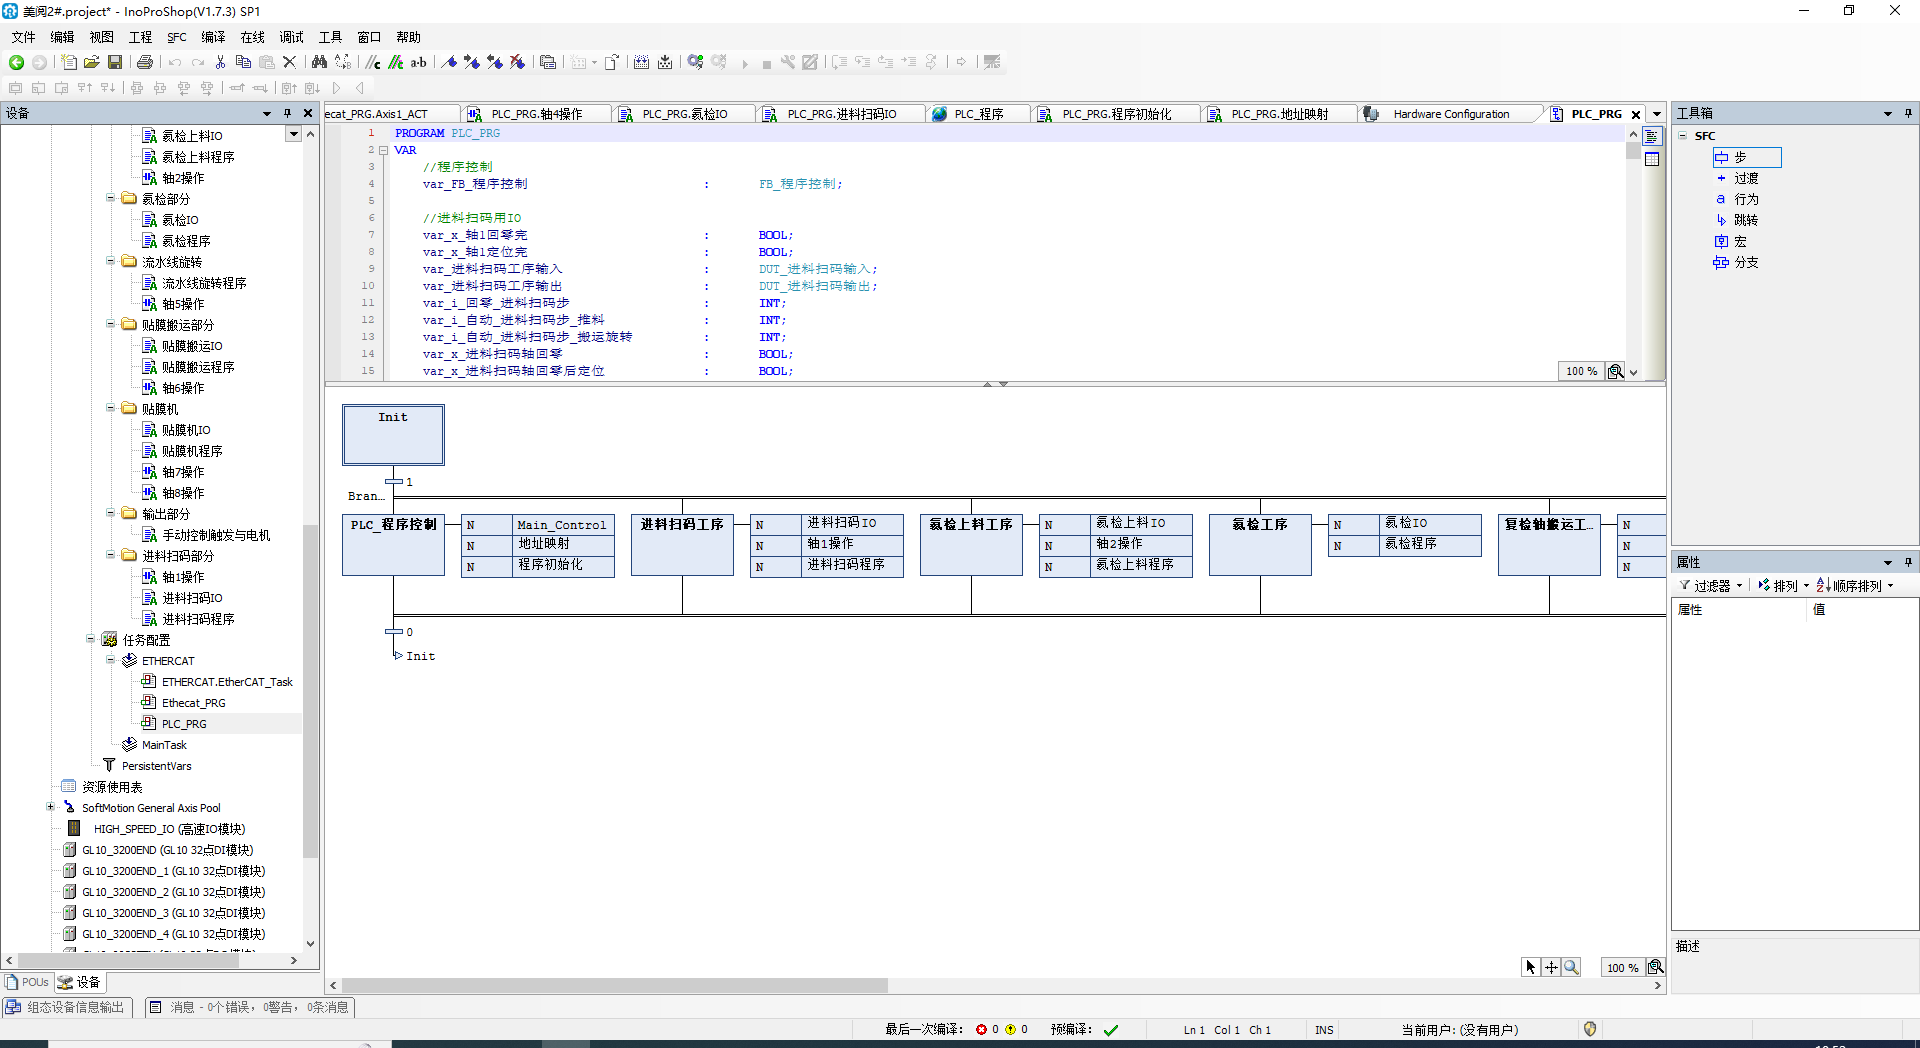The height and width of the screenshot is (1048, 1920).
Task: Click the zoom icon beside the code editor's 100 %
Action: [1615, 371]
